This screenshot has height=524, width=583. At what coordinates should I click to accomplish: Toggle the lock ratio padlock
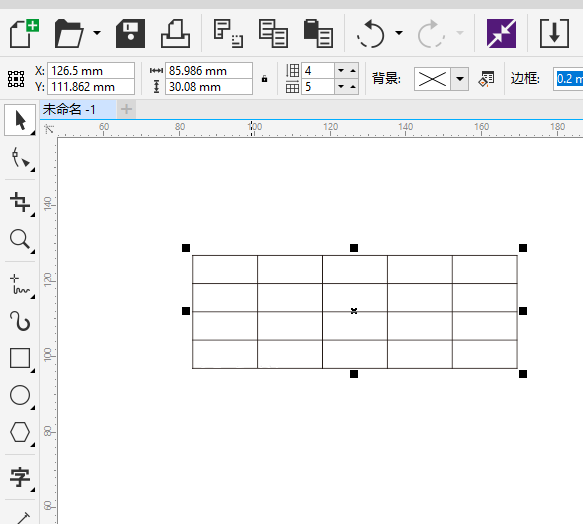(x=264, y=79)
